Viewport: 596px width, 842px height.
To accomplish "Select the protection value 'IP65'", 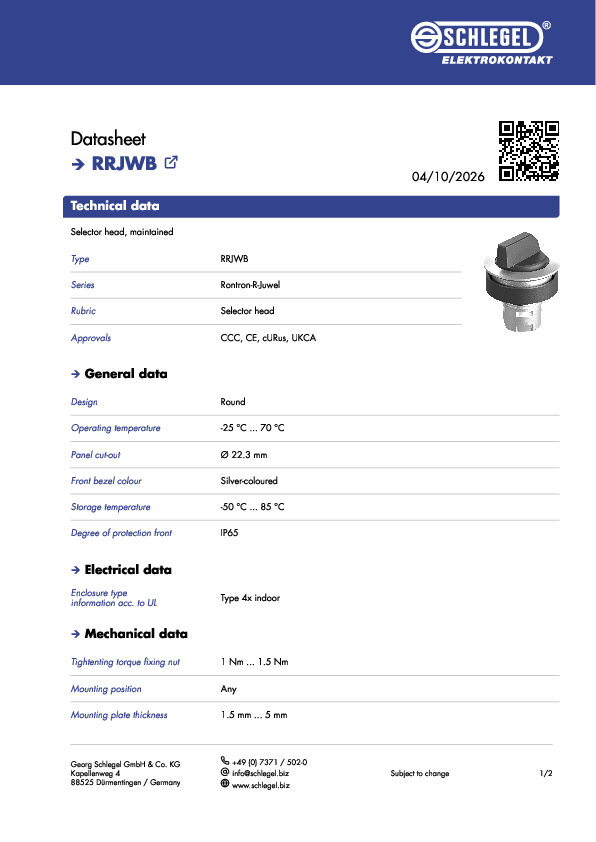I will coord(229,533).
